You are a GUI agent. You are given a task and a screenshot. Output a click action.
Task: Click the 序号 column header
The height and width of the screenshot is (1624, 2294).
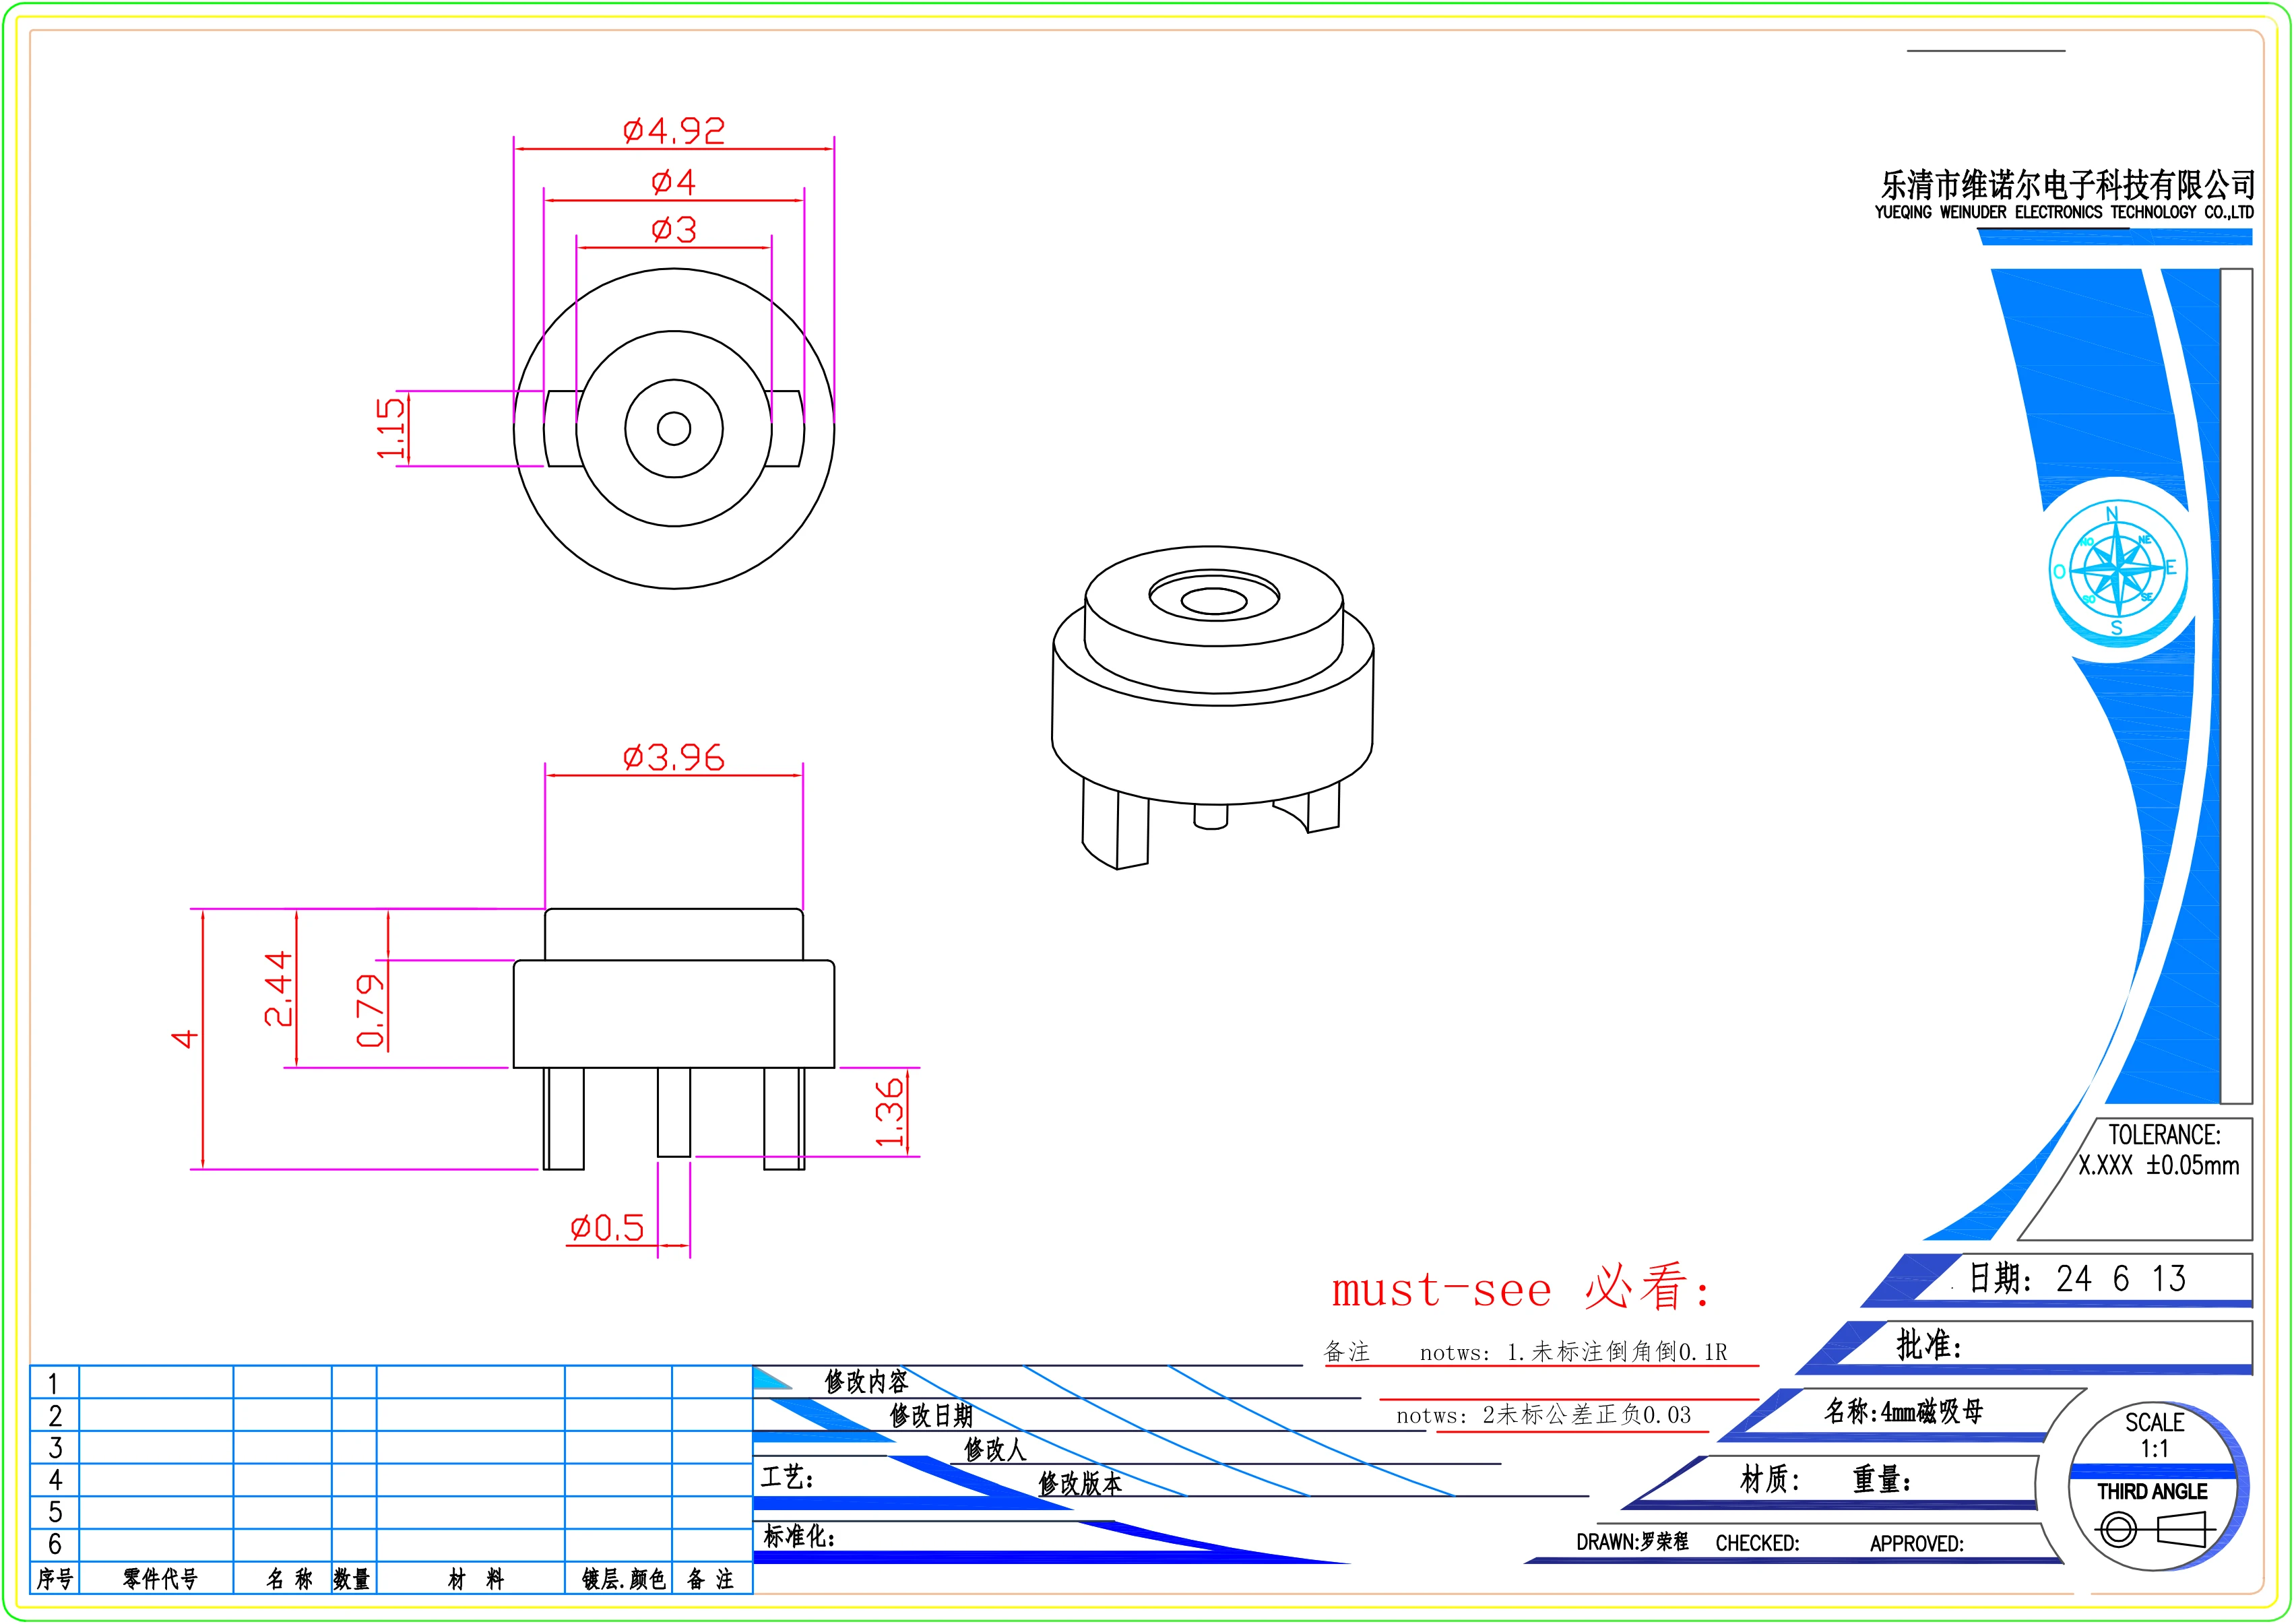(55, 1579)
